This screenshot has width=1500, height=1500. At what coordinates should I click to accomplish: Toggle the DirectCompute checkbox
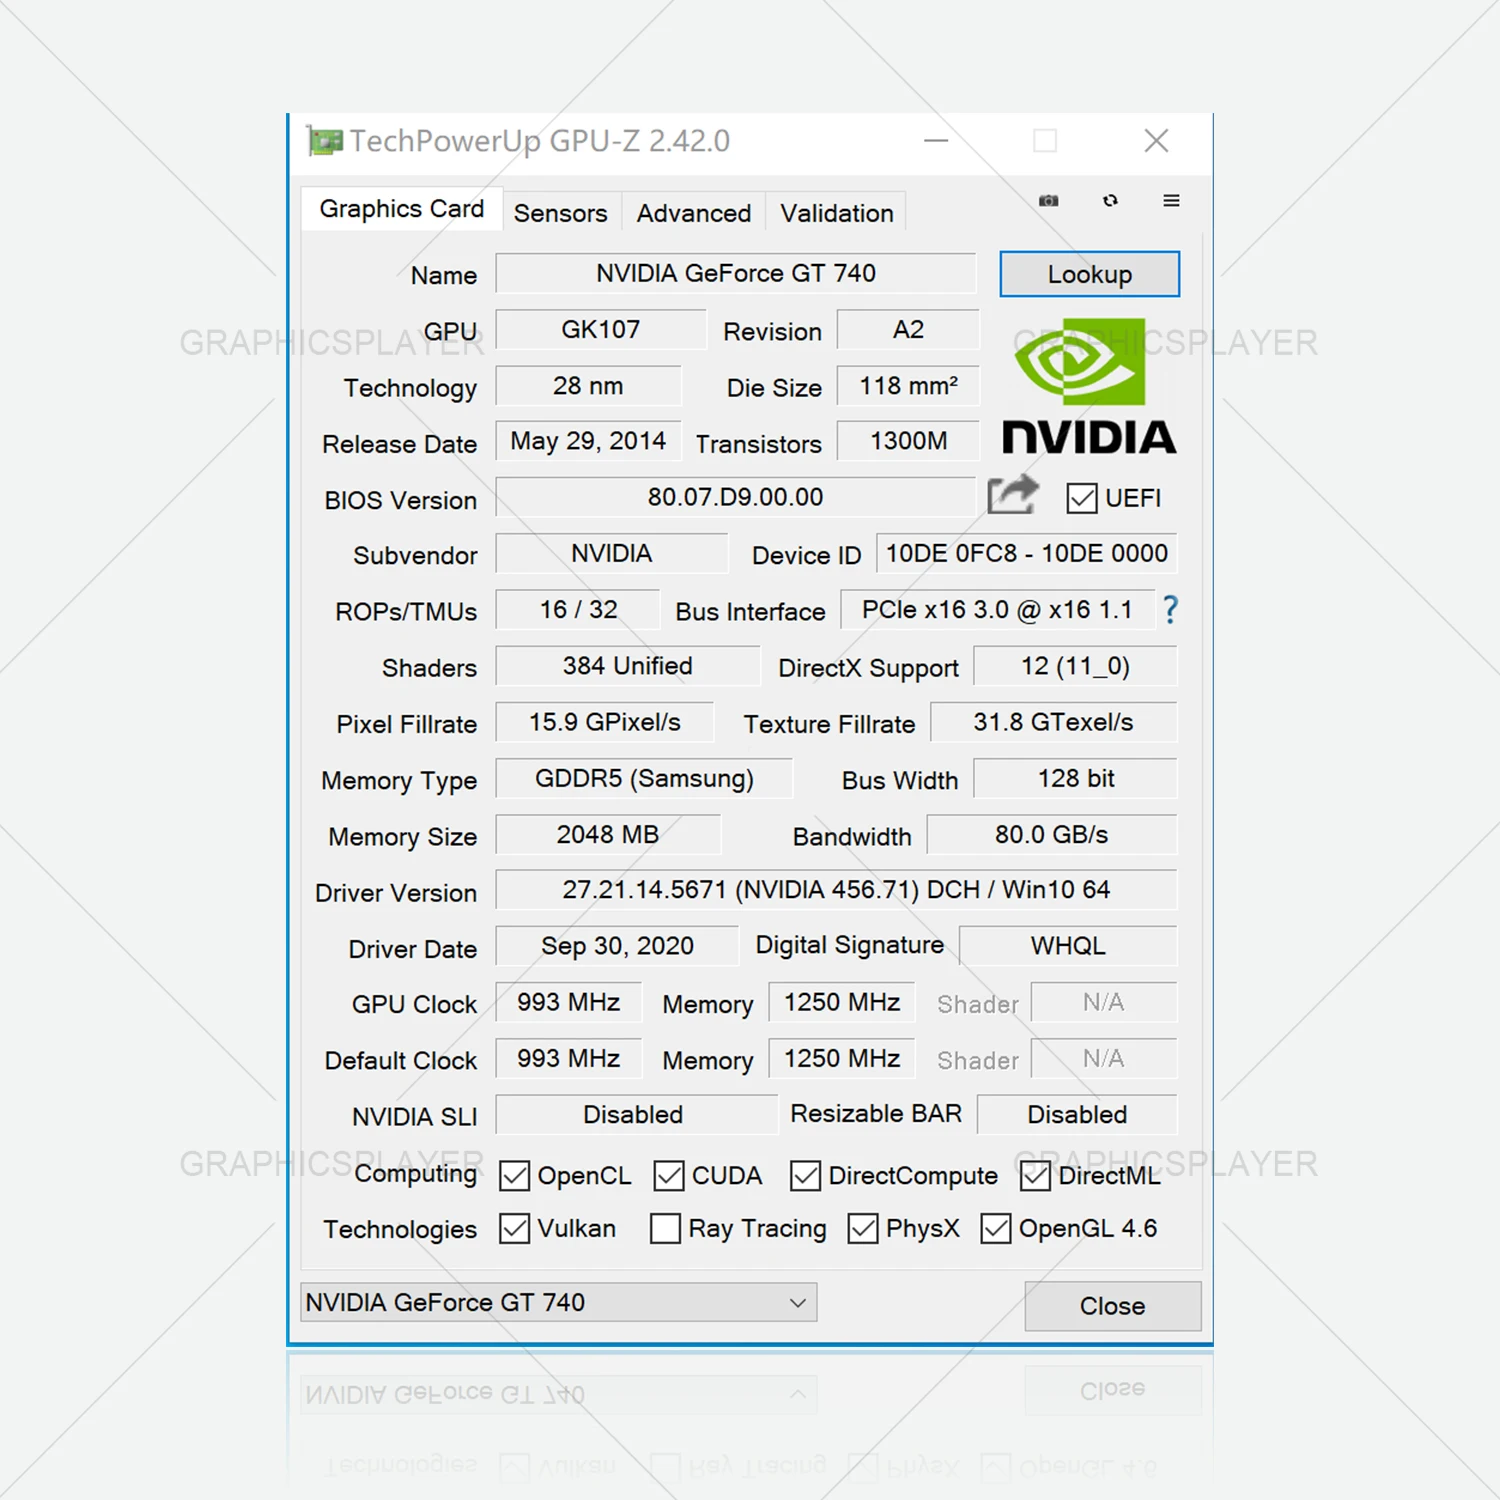[805, 1176]
